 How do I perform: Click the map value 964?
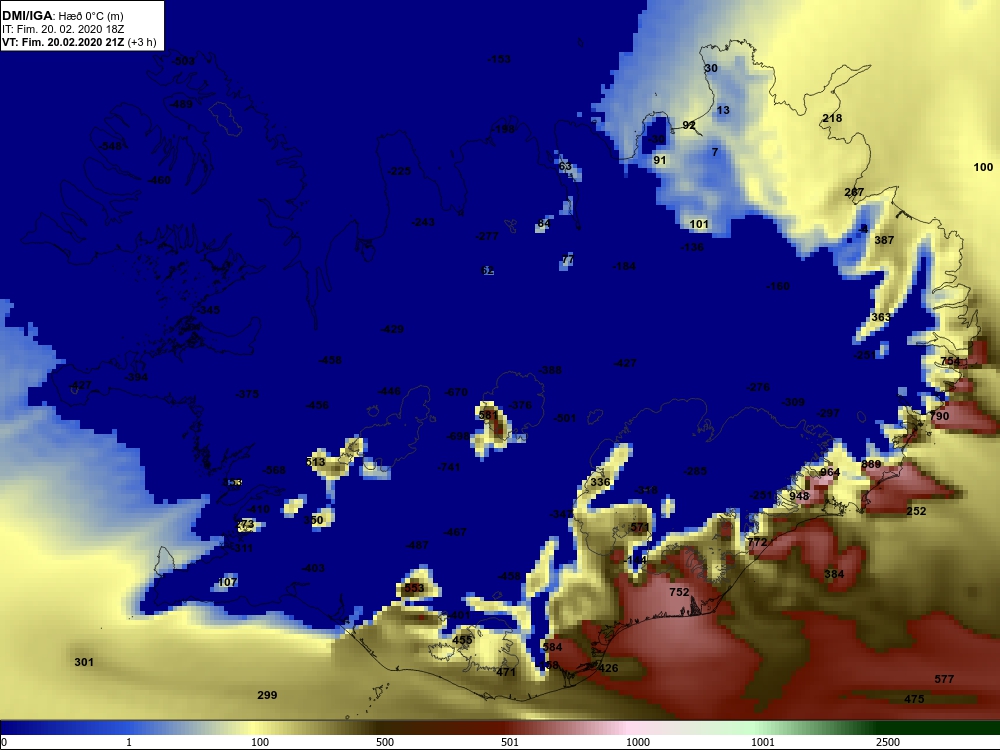(x=830, y=473)
